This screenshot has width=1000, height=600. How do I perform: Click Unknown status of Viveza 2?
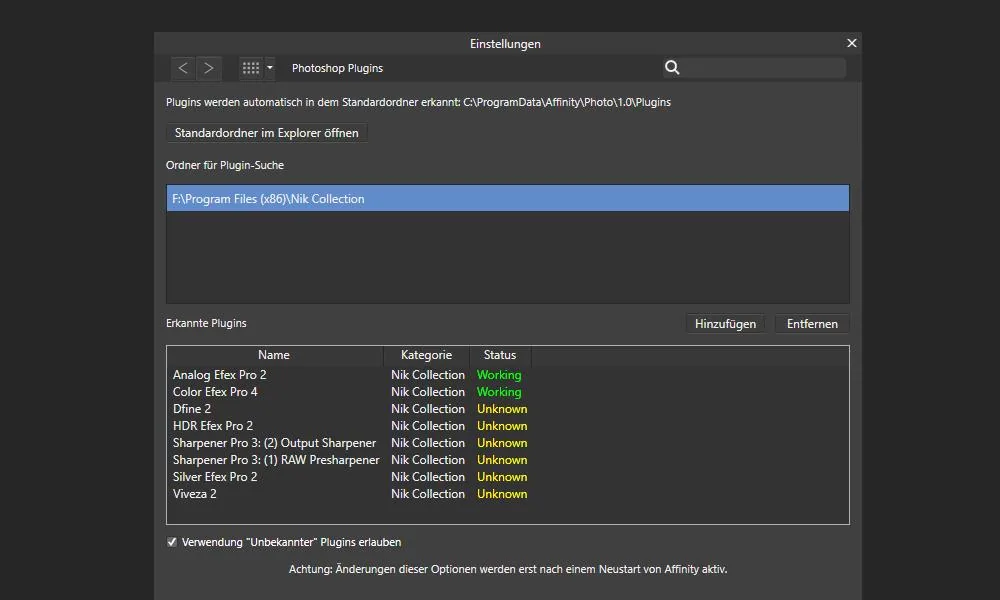pyautogui.click(x=502, y=494)
